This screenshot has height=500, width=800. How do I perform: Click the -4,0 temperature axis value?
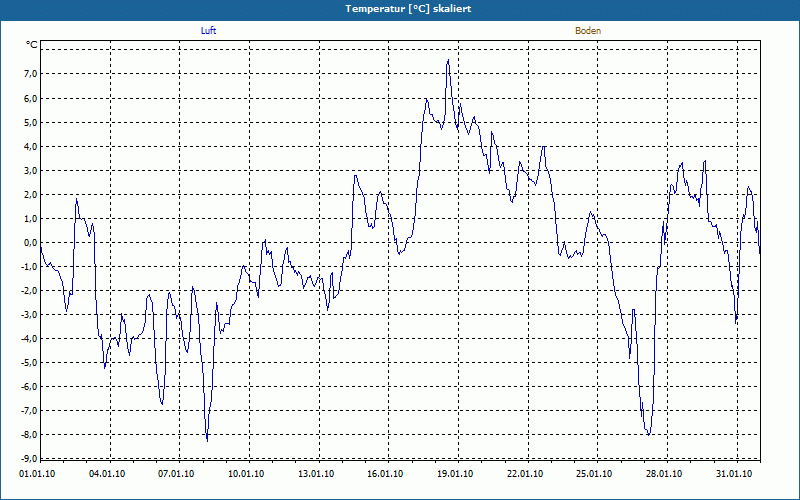click(29, 338)
